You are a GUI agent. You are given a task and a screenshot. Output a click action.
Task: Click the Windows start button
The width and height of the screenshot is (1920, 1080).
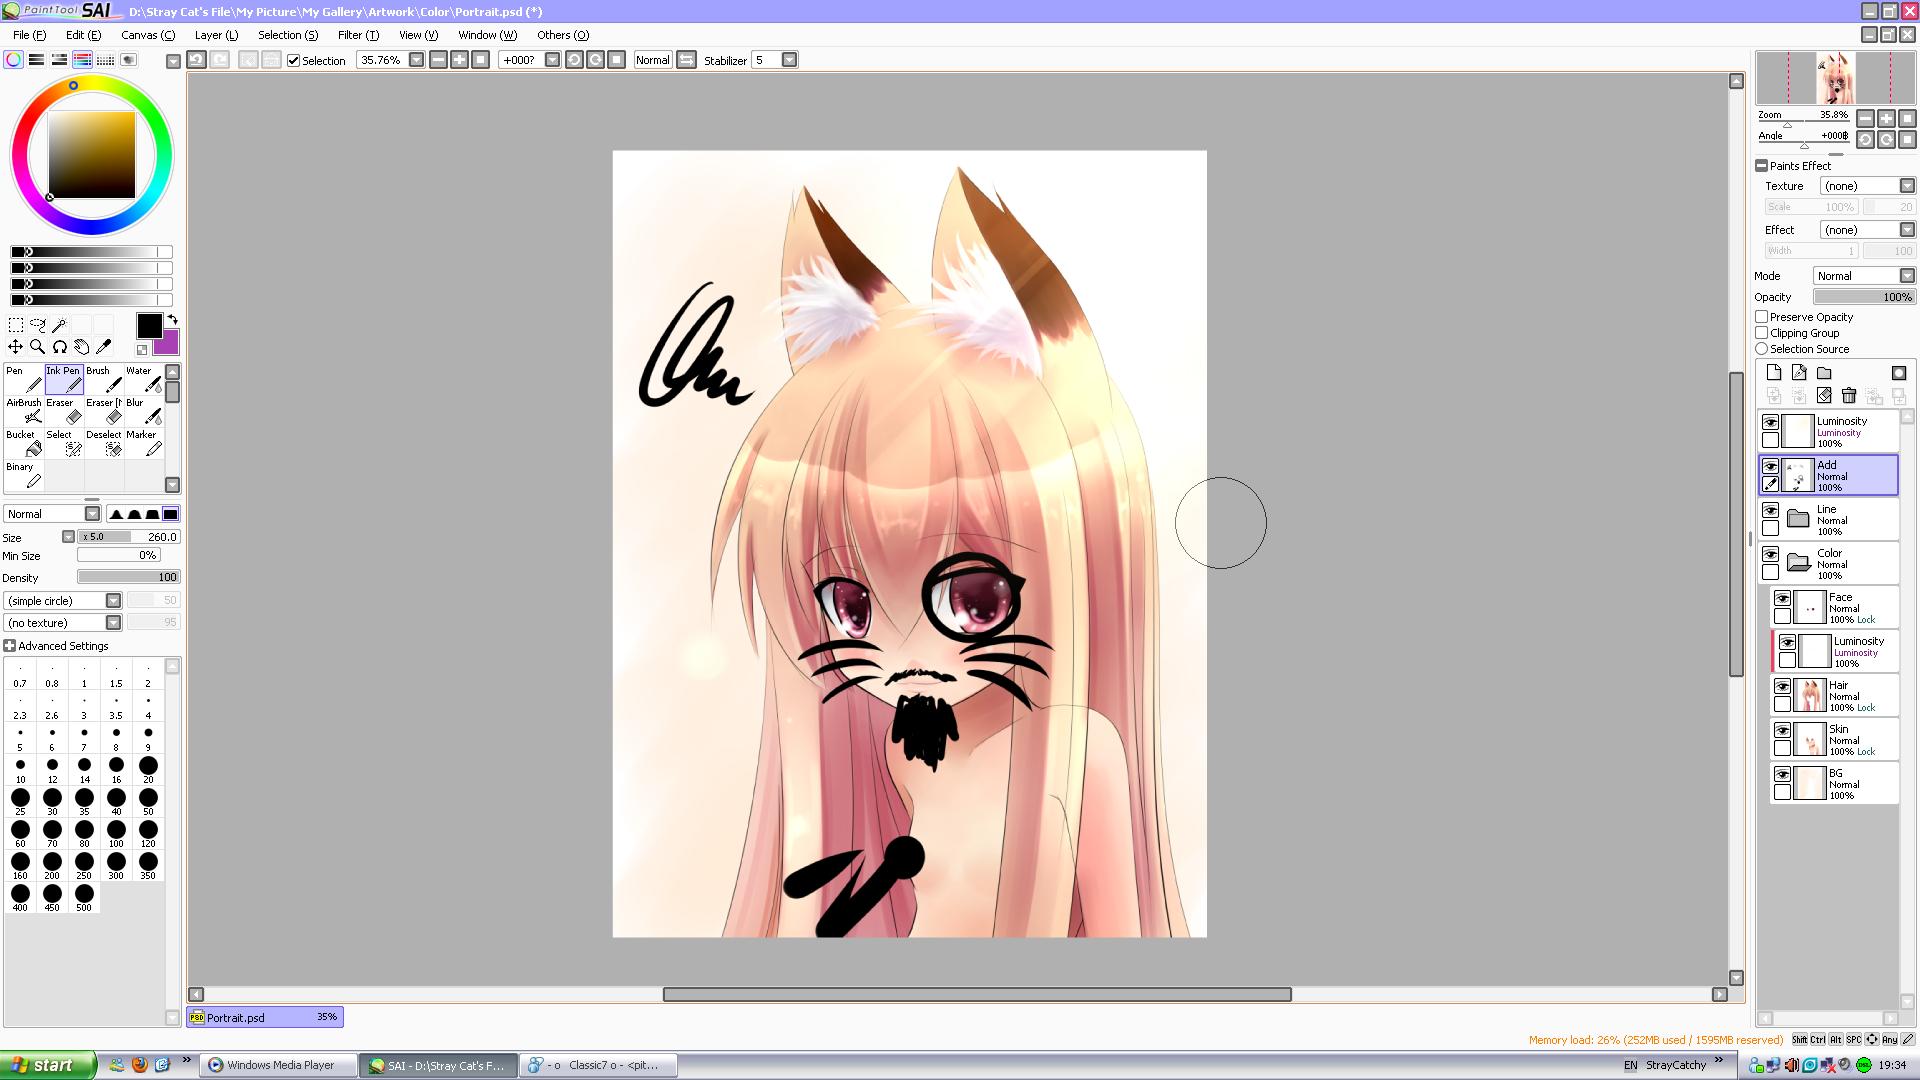click(47, 1065)
